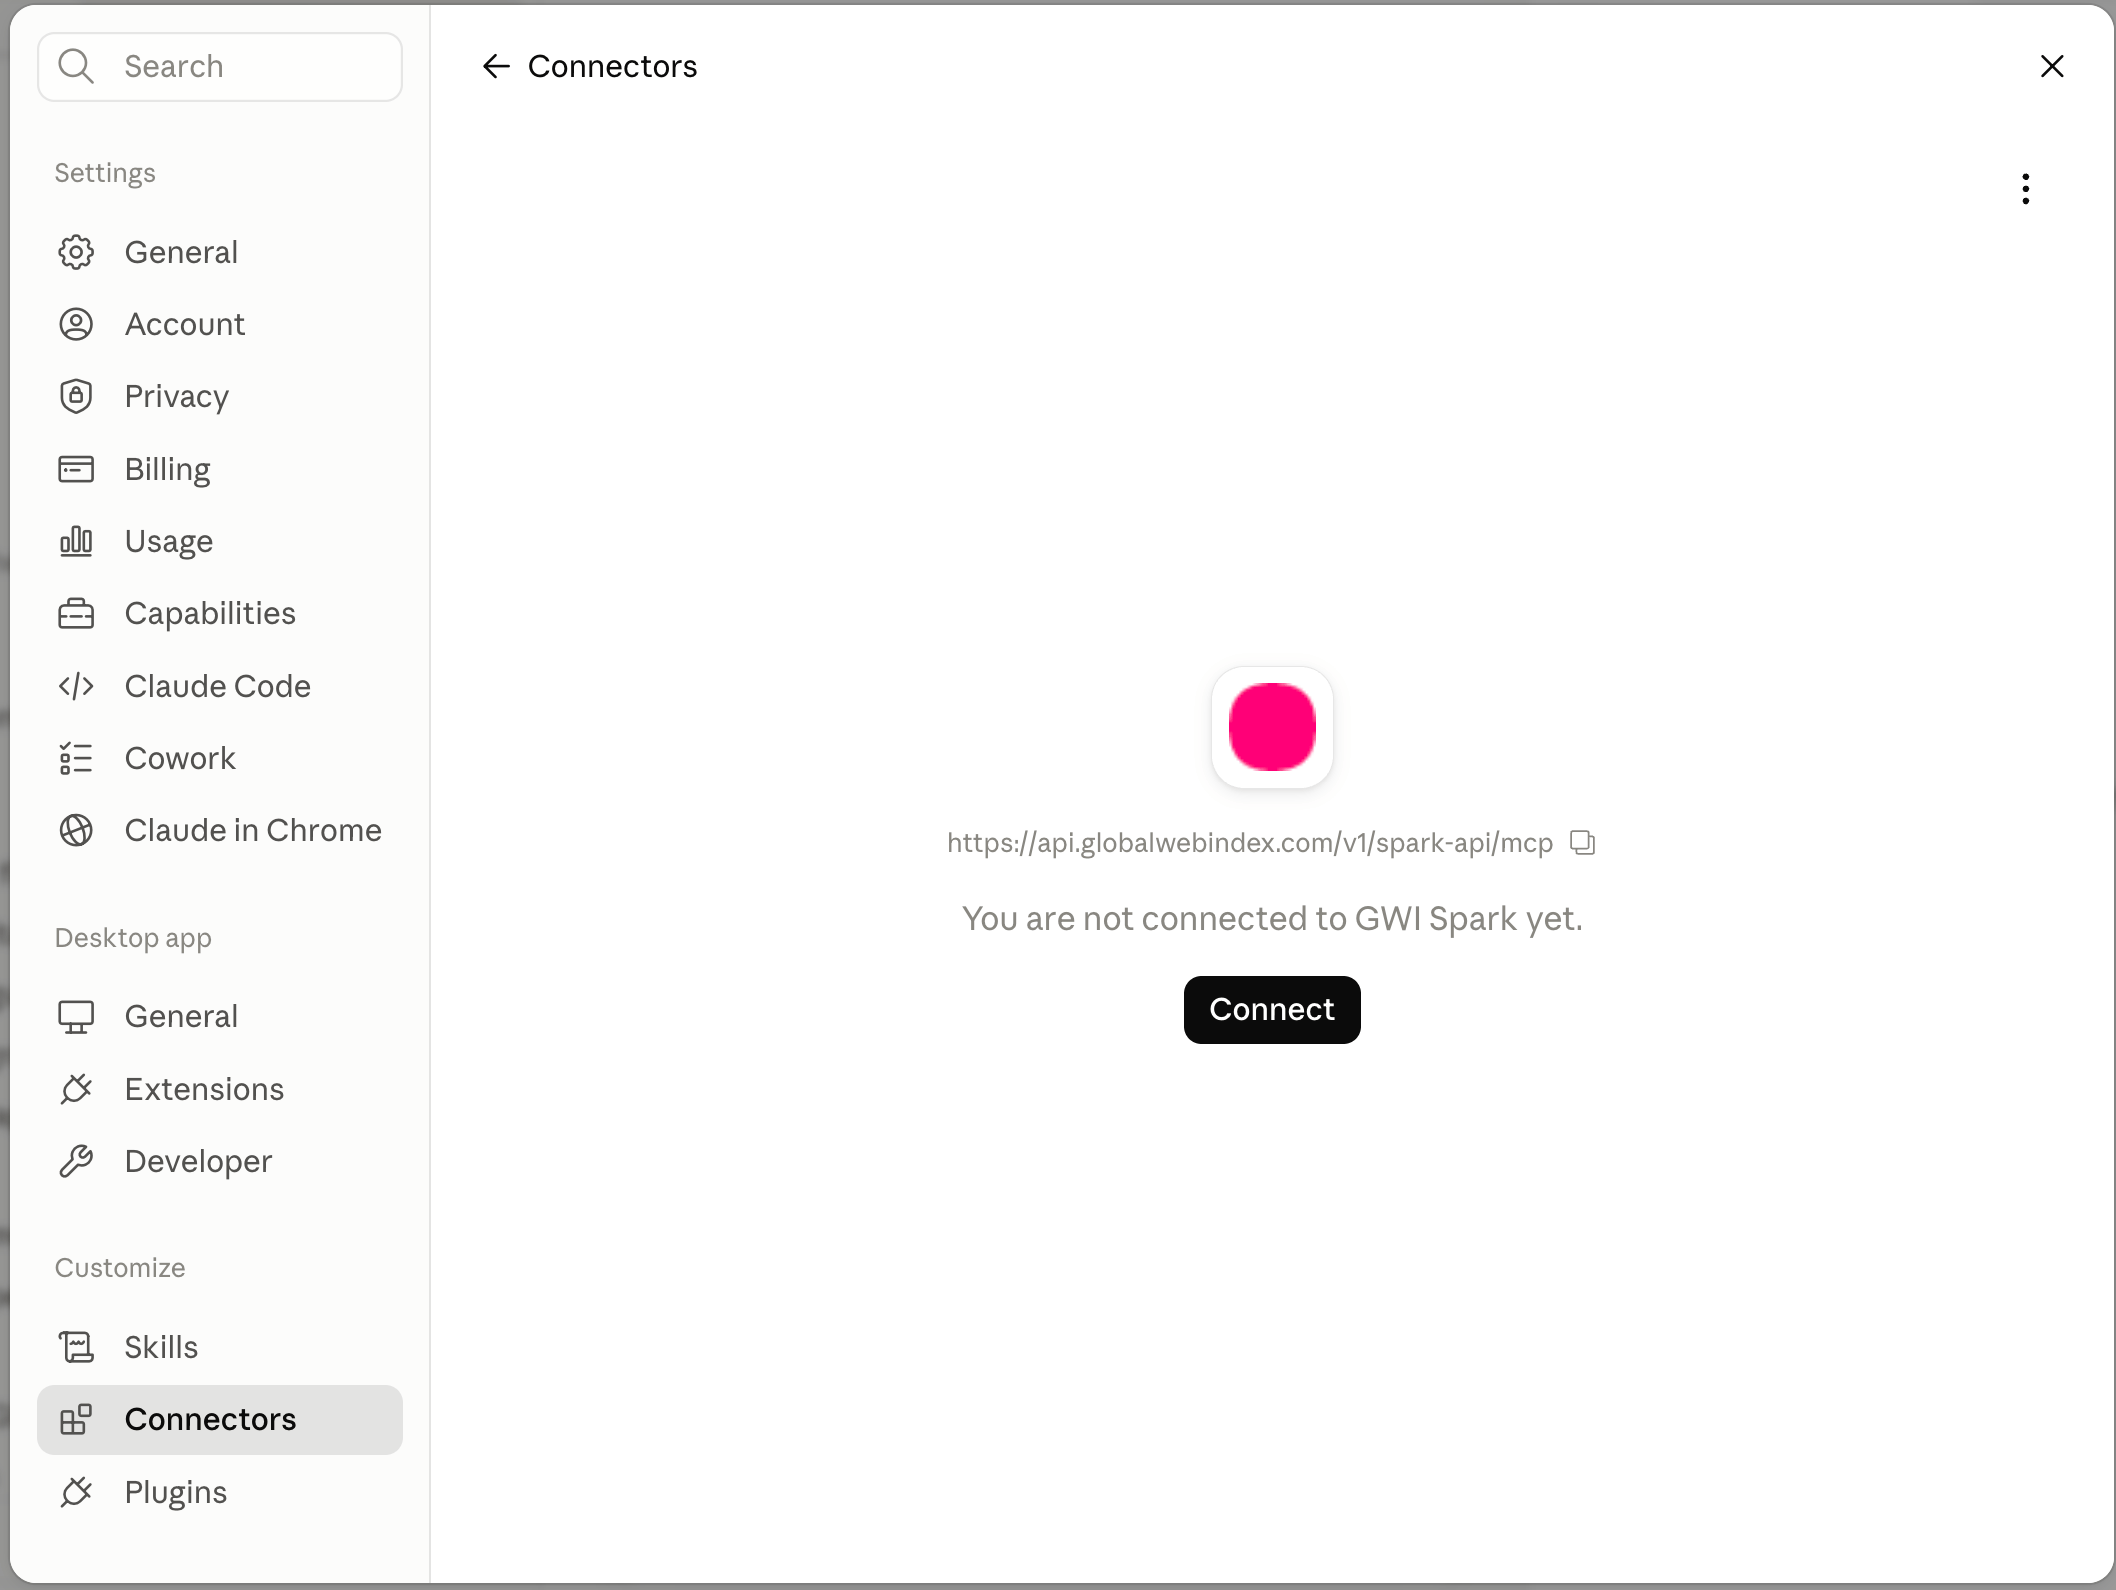Select Plugins in the sidebar

tap(220, 1492)
